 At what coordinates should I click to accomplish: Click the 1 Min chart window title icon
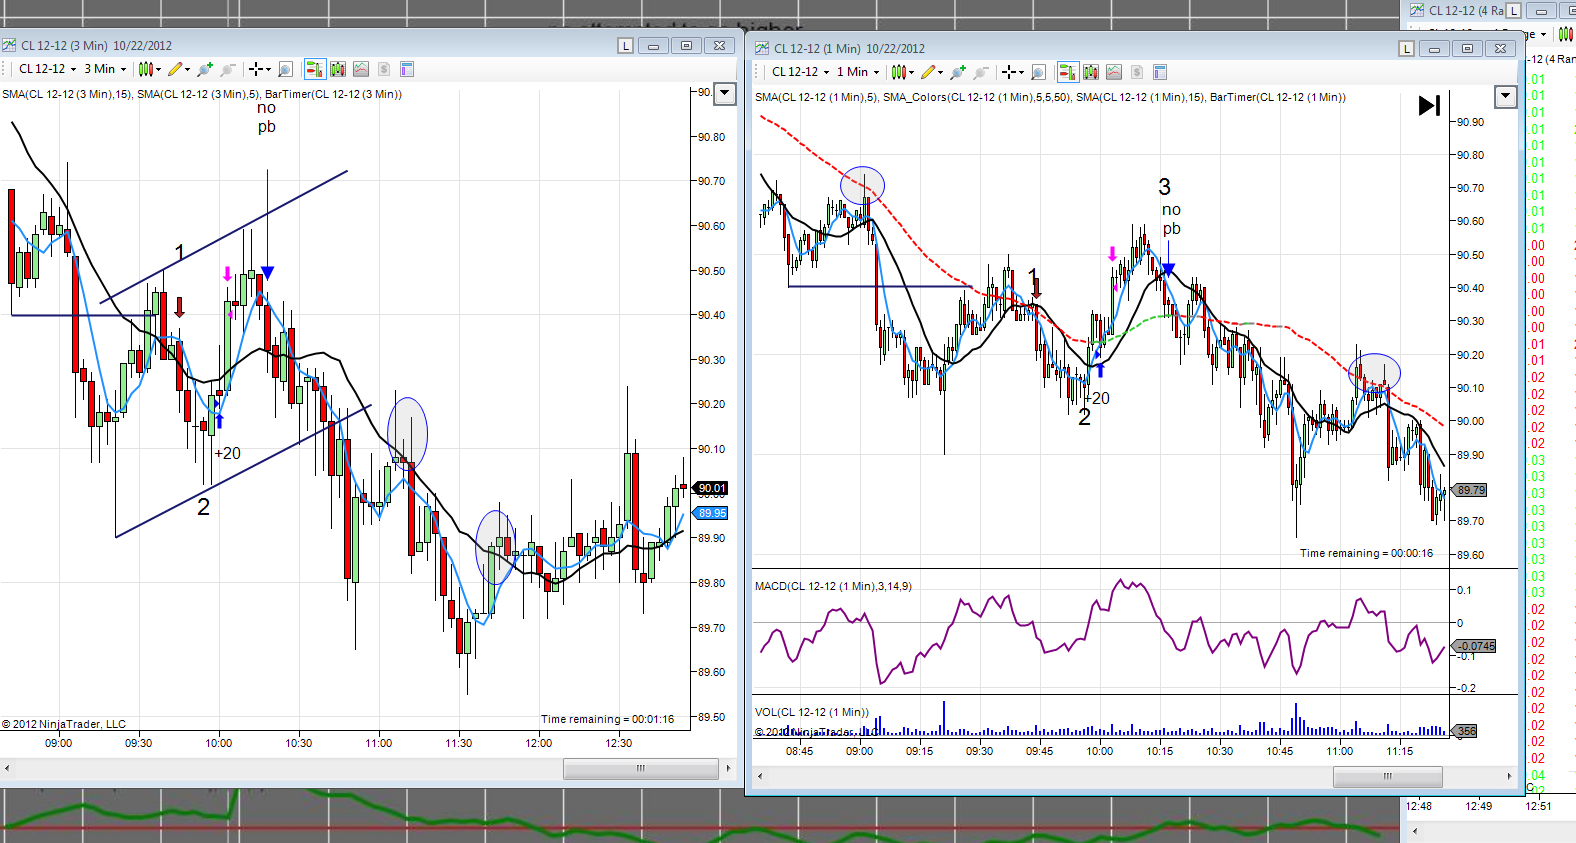pos(762,48)
